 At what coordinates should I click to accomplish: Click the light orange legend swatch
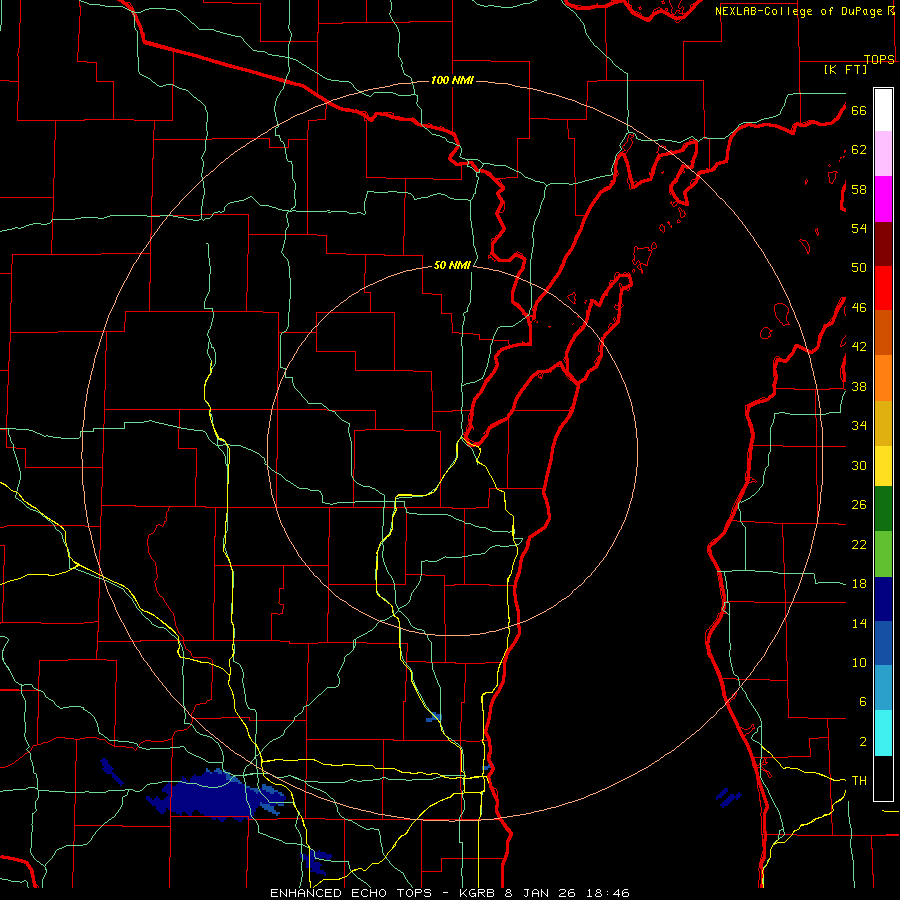click(x=883, y=378)
